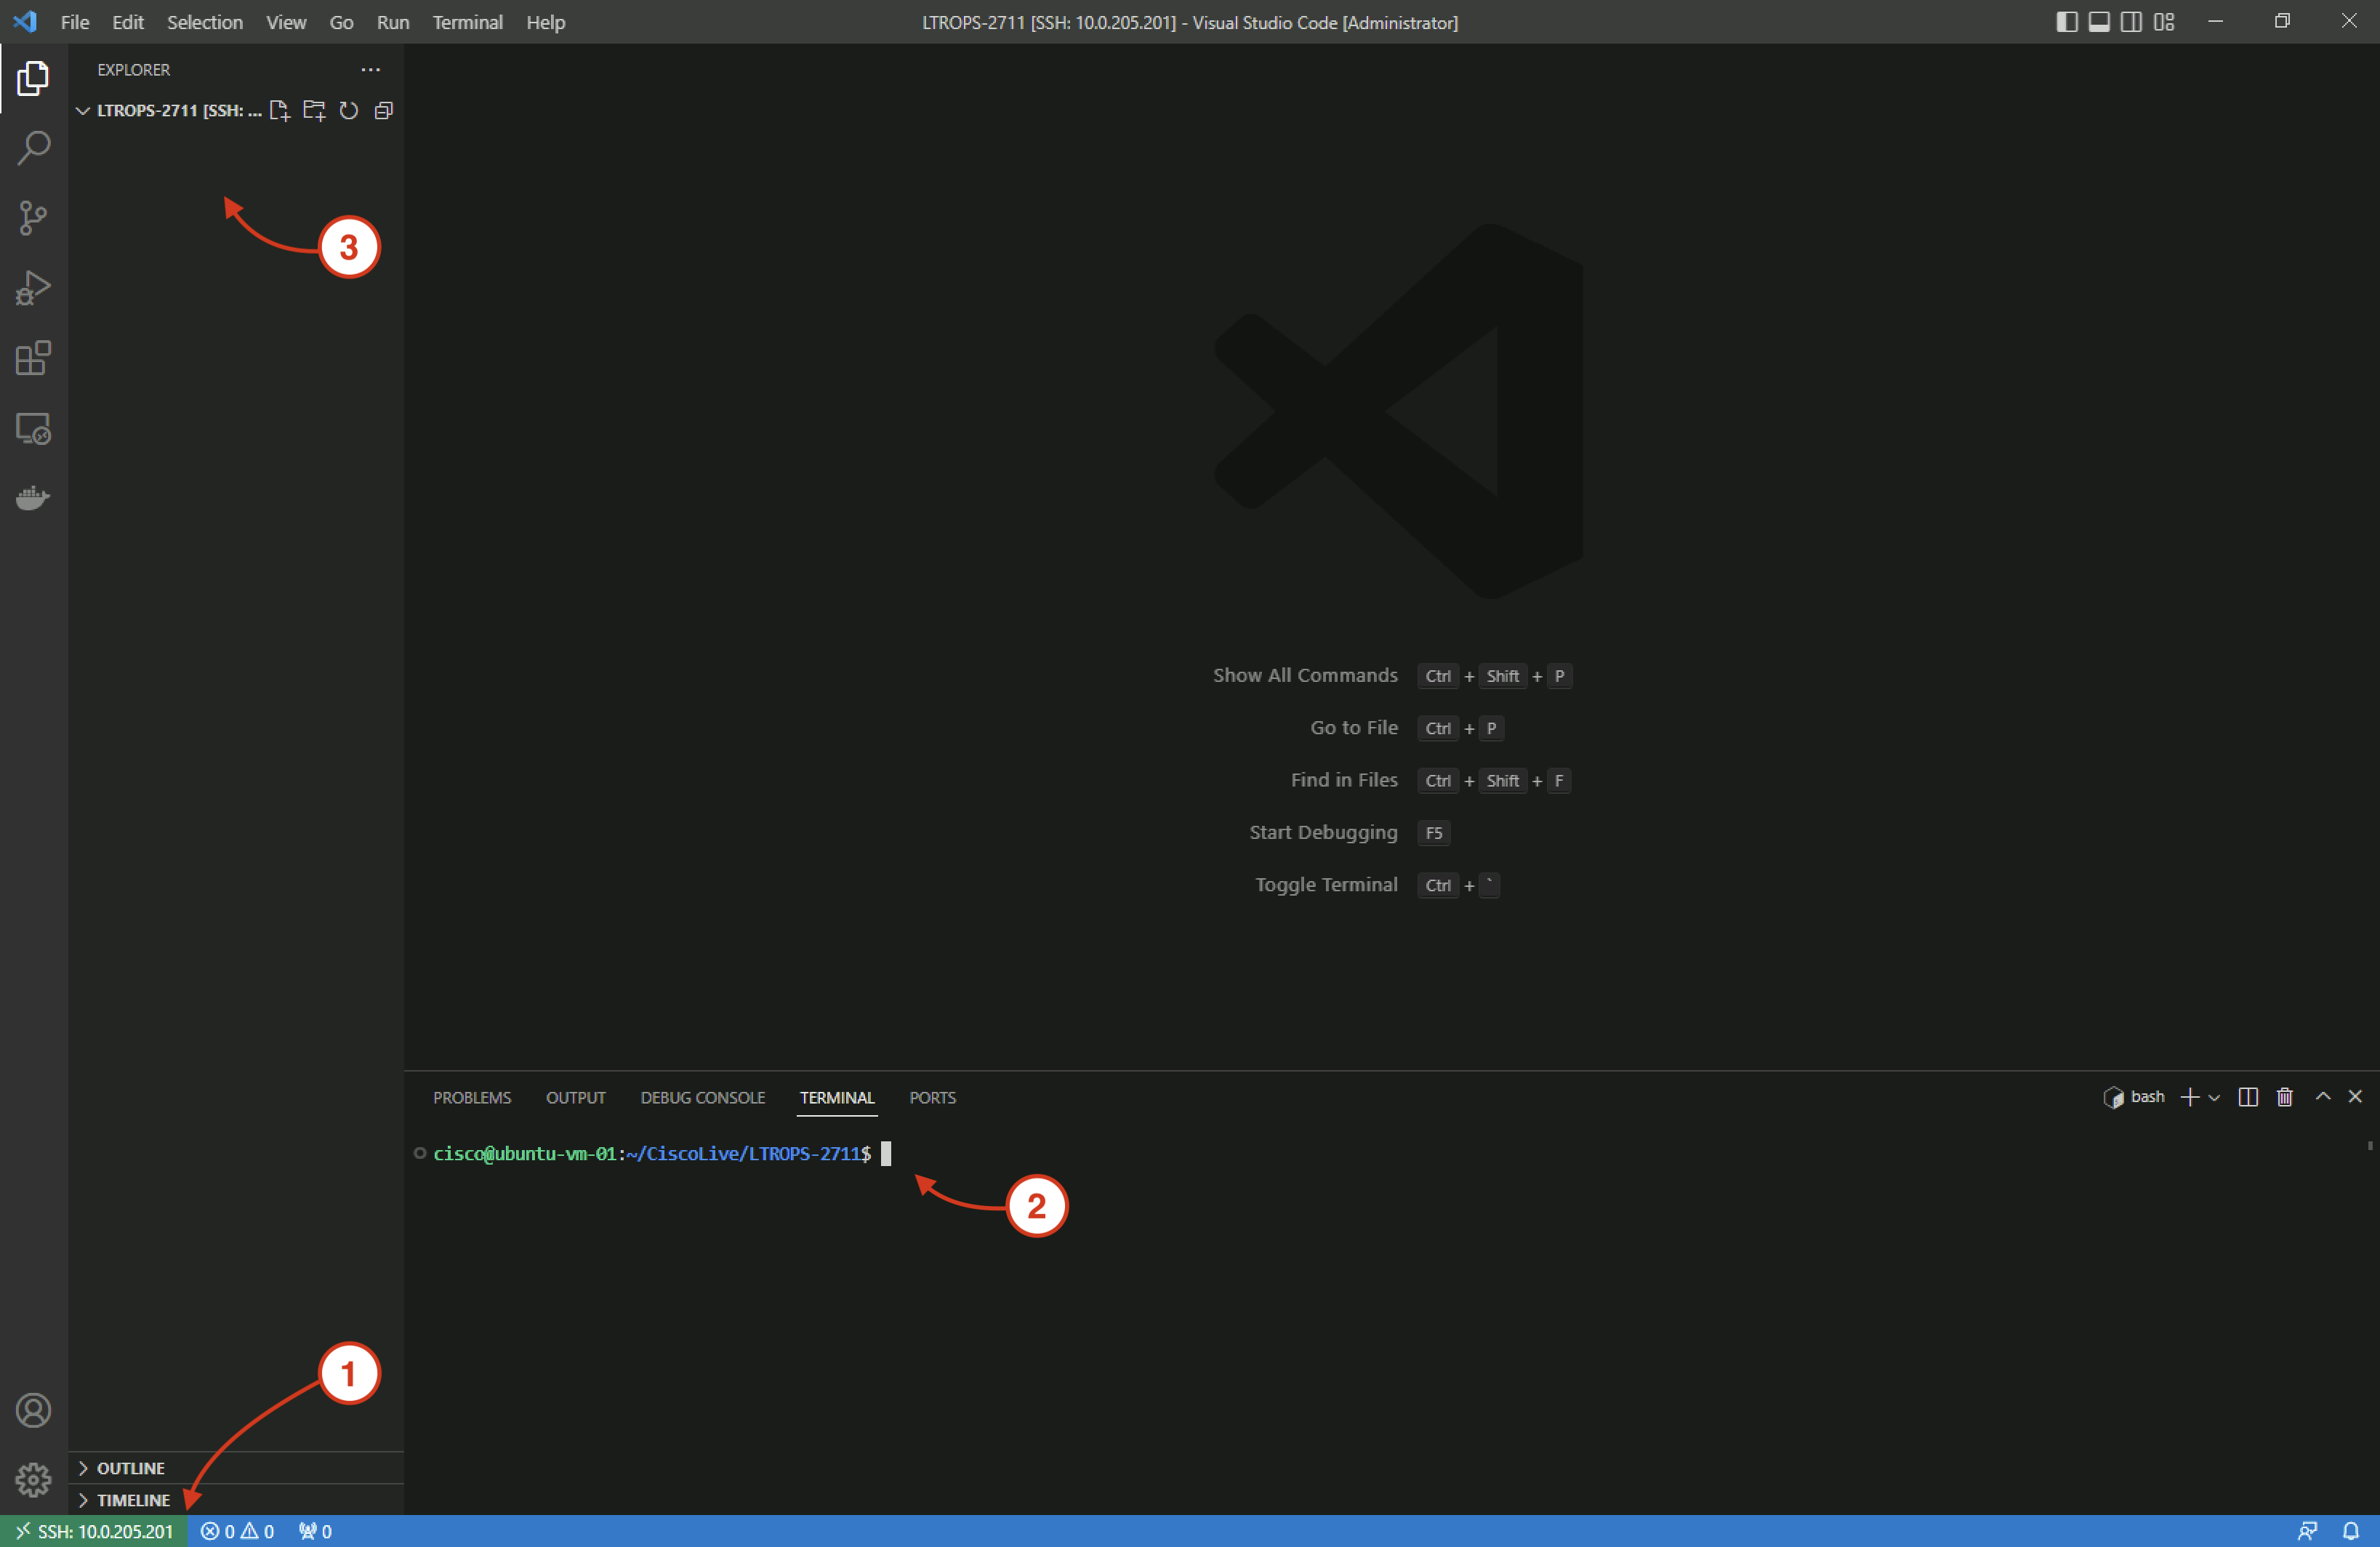Open the Search view icon
Screen dimensions: 2380x1547
pos(33,148)
